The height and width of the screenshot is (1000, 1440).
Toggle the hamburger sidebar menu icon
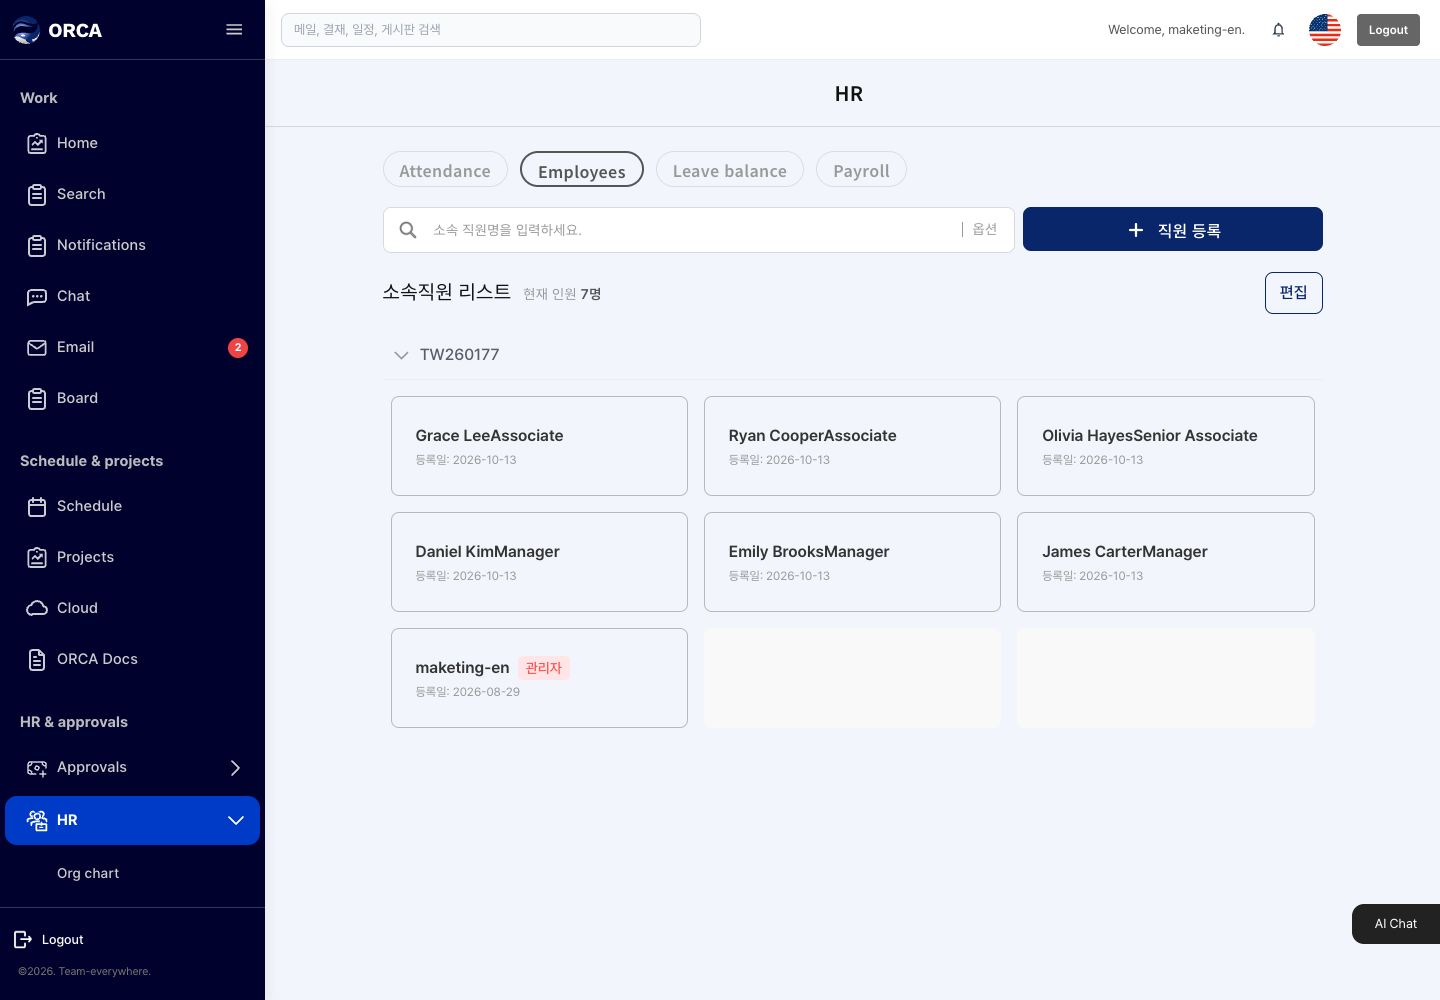pos(234,30)
